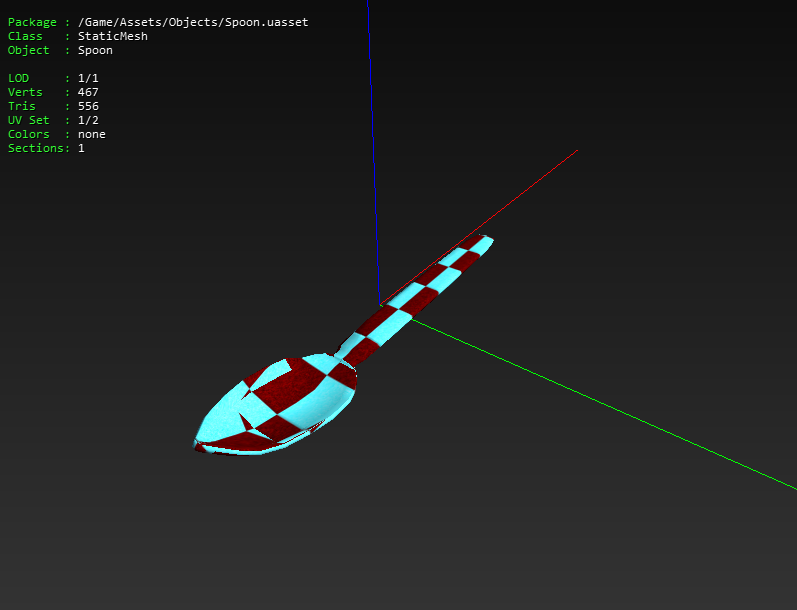797x610 pixels.
Task: Click the Tris count 556
Action: click(x=88, y=106)
